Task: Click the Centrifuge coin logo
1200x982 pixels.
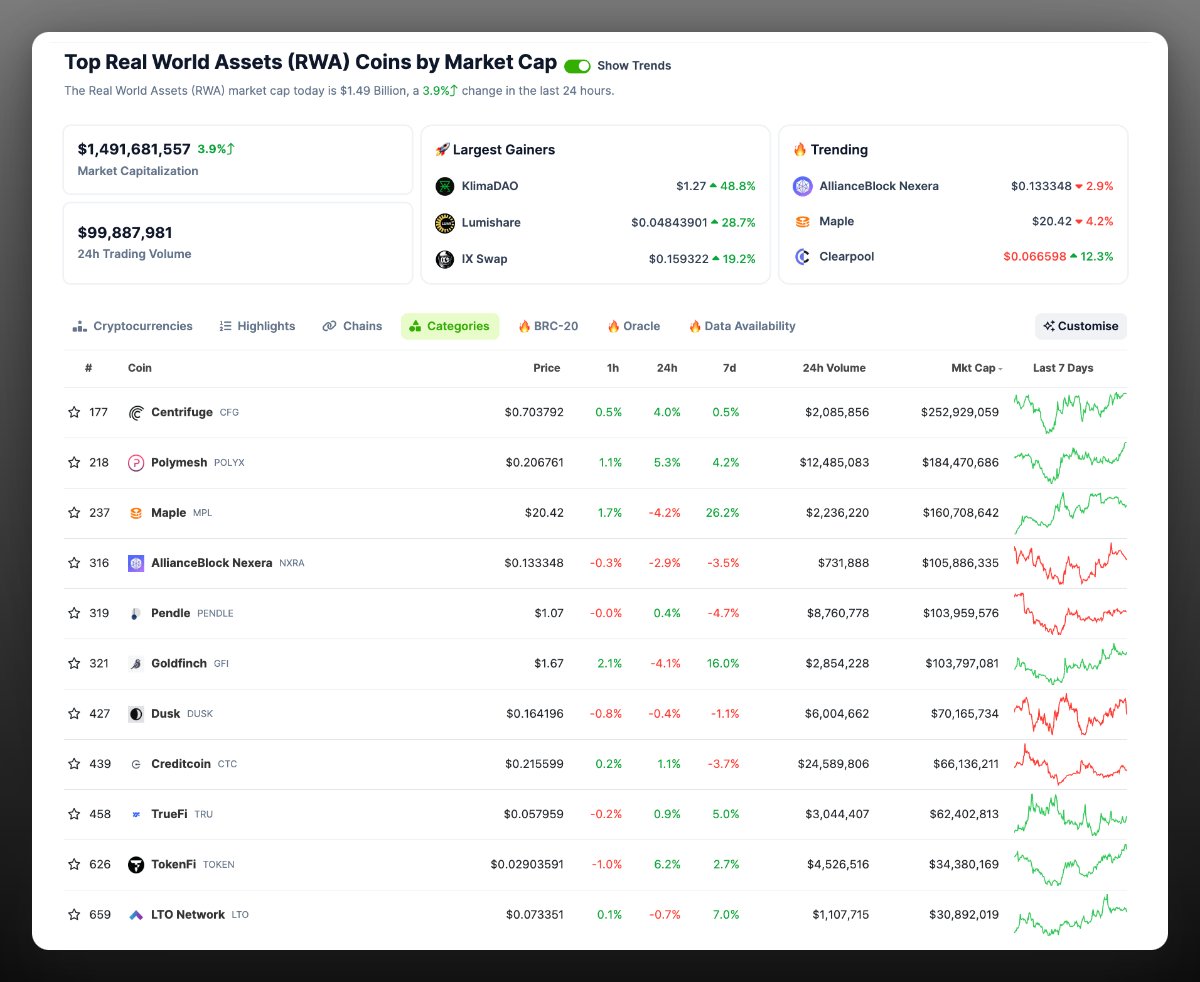Action: pos(136,412)
